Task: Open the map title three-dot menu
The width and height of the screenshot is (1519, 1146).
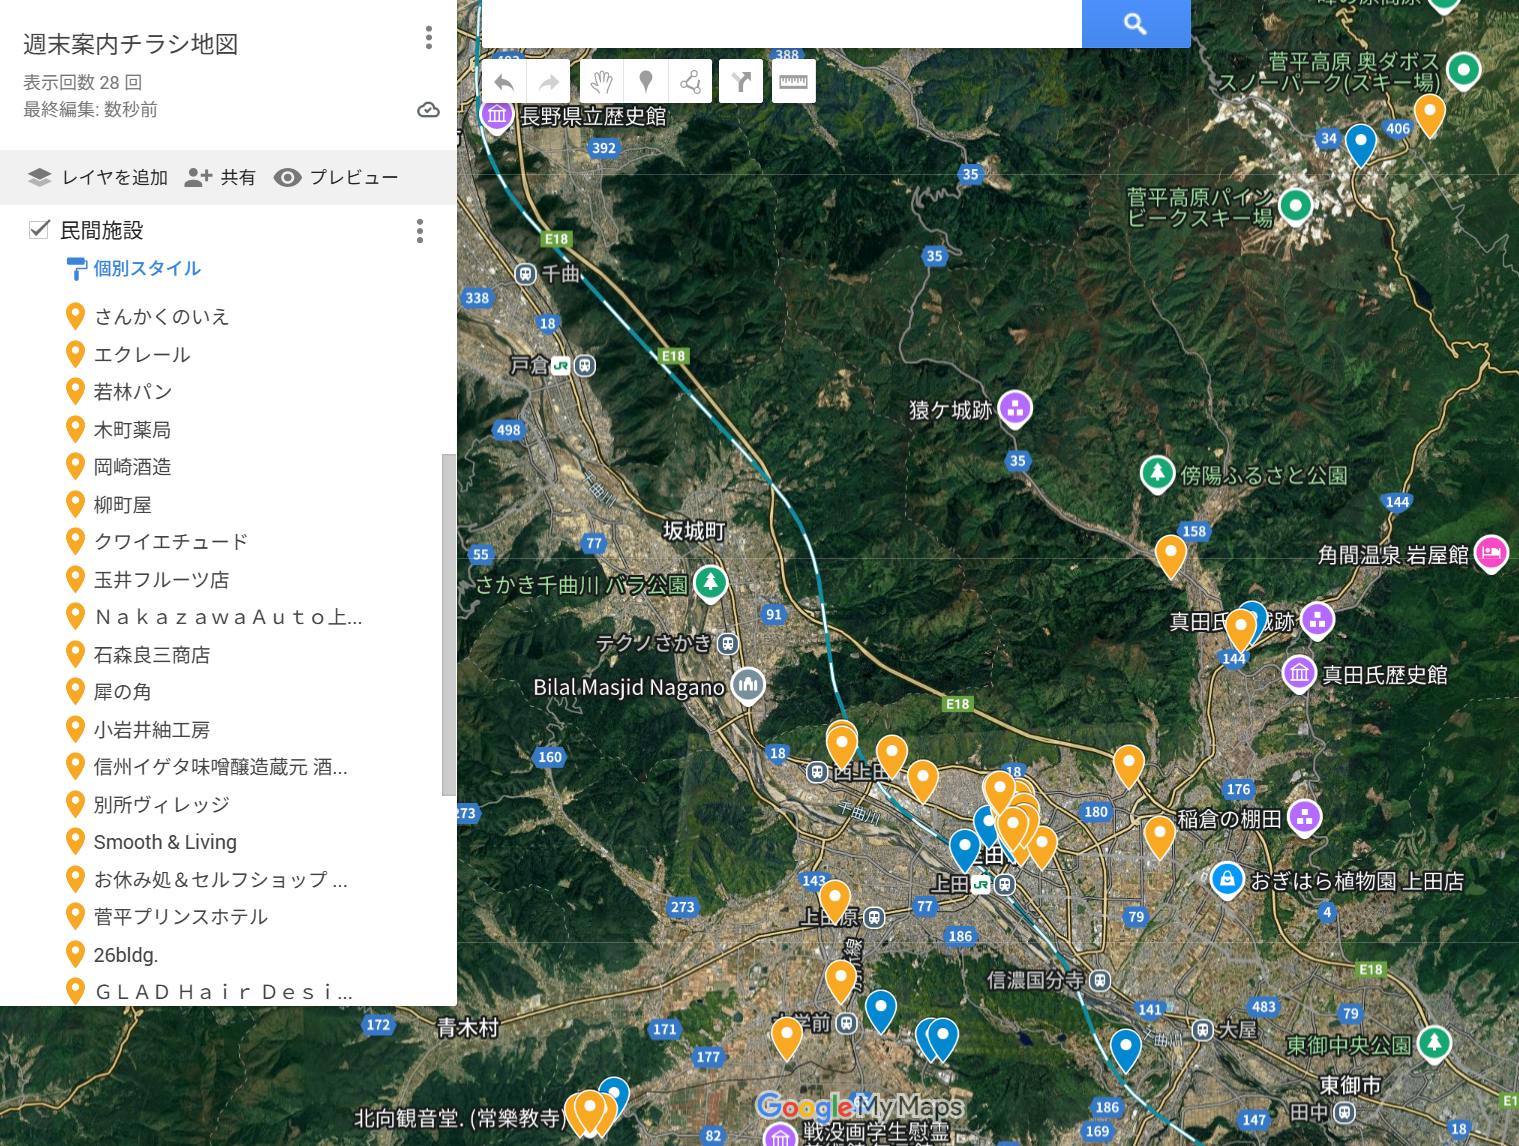Action: (x=428, y=38)
